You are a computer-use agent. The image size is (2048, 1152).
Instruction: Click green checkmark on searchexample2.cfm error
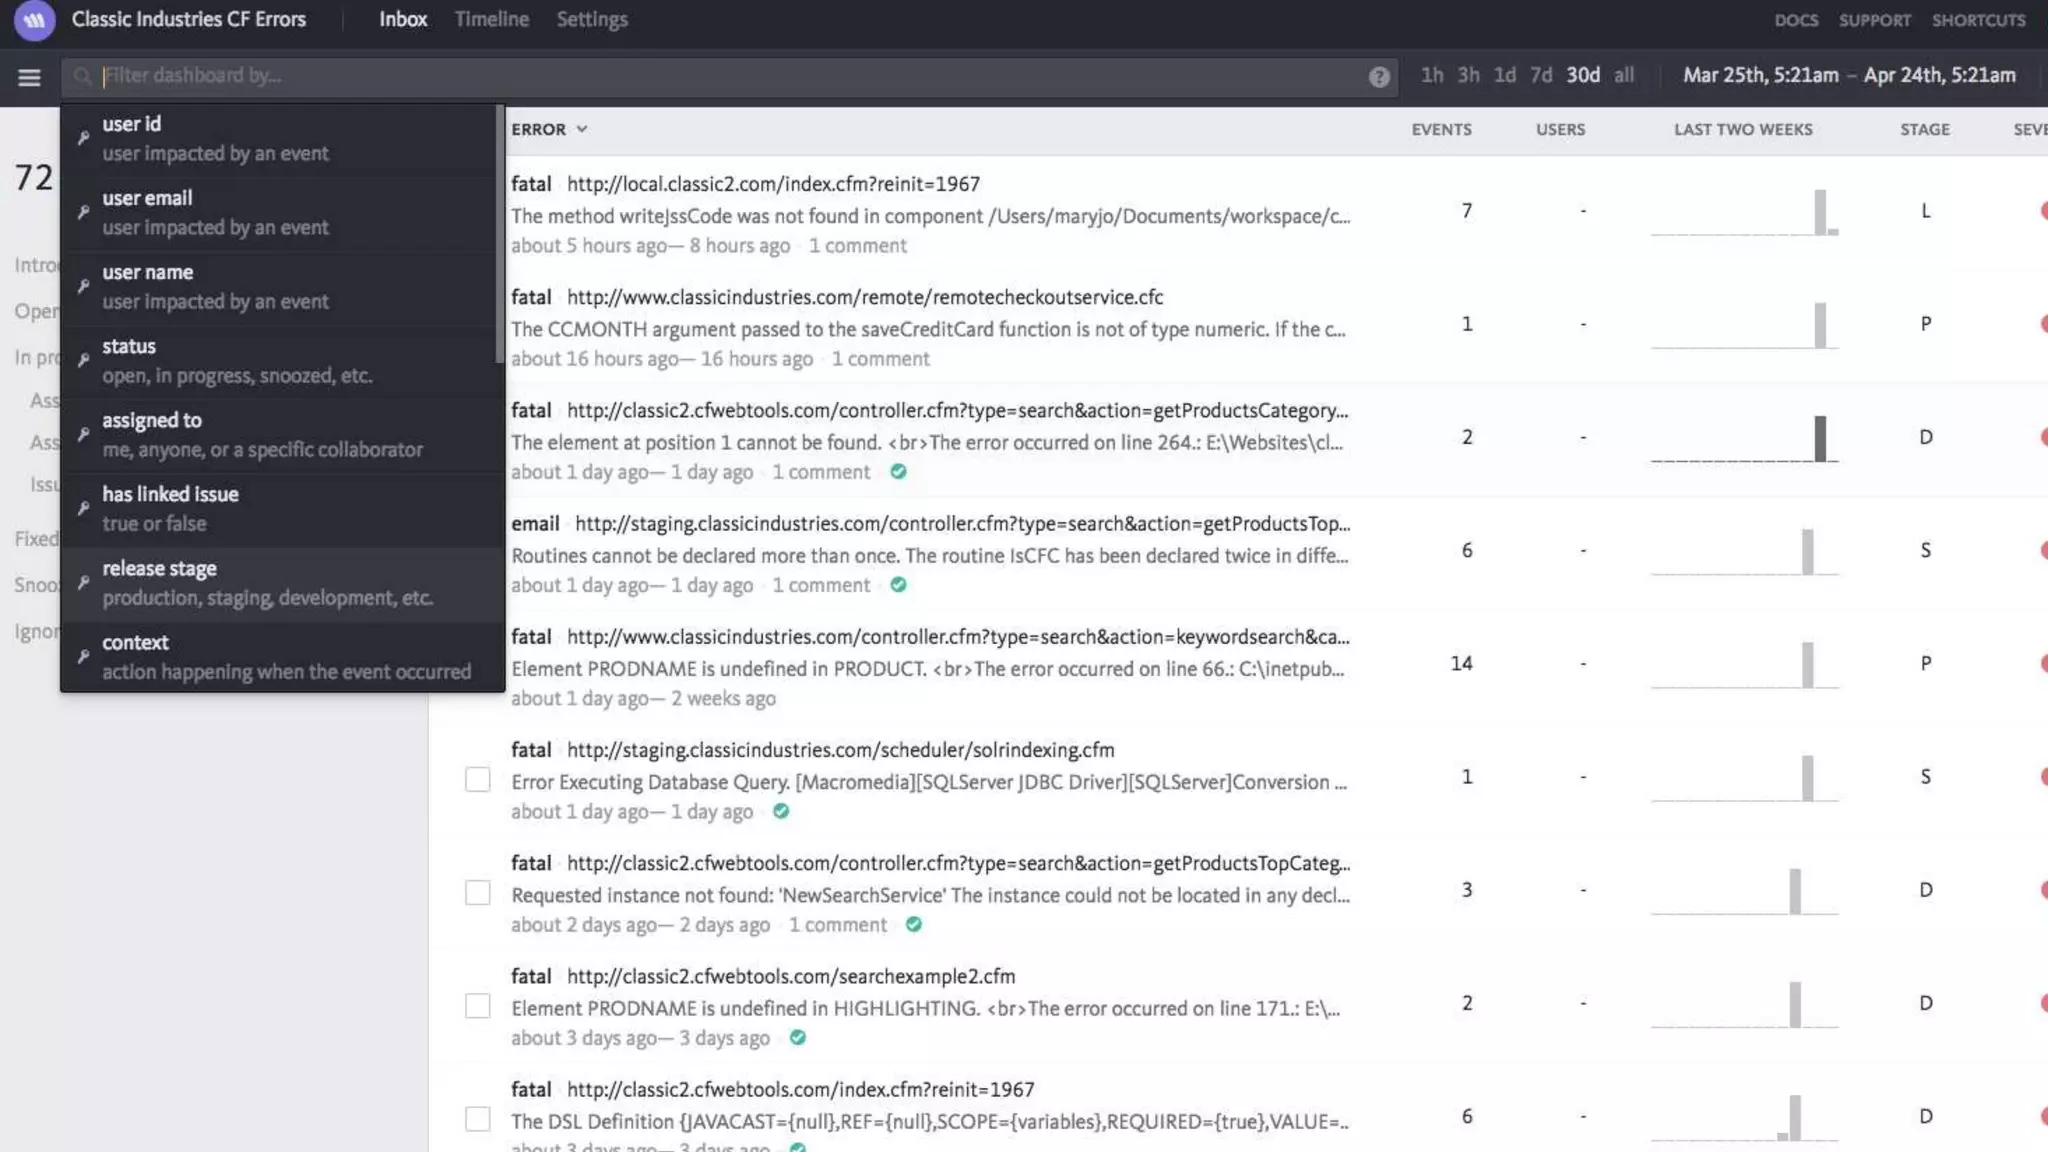(x=797, y=1038)
